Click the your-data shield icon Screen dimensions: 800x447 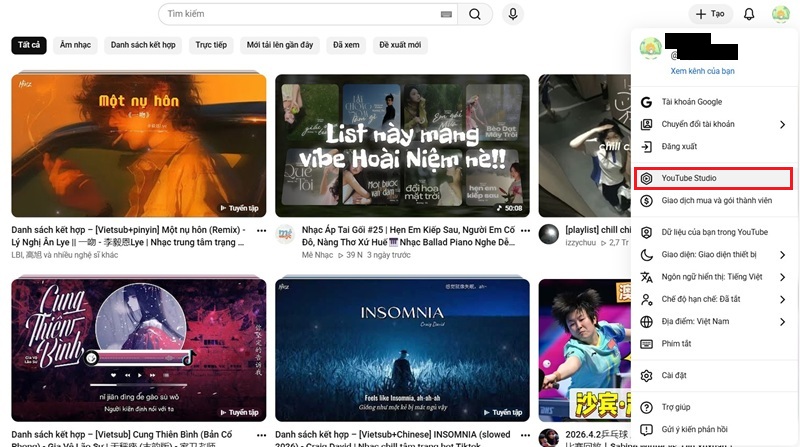coord(646,232)
